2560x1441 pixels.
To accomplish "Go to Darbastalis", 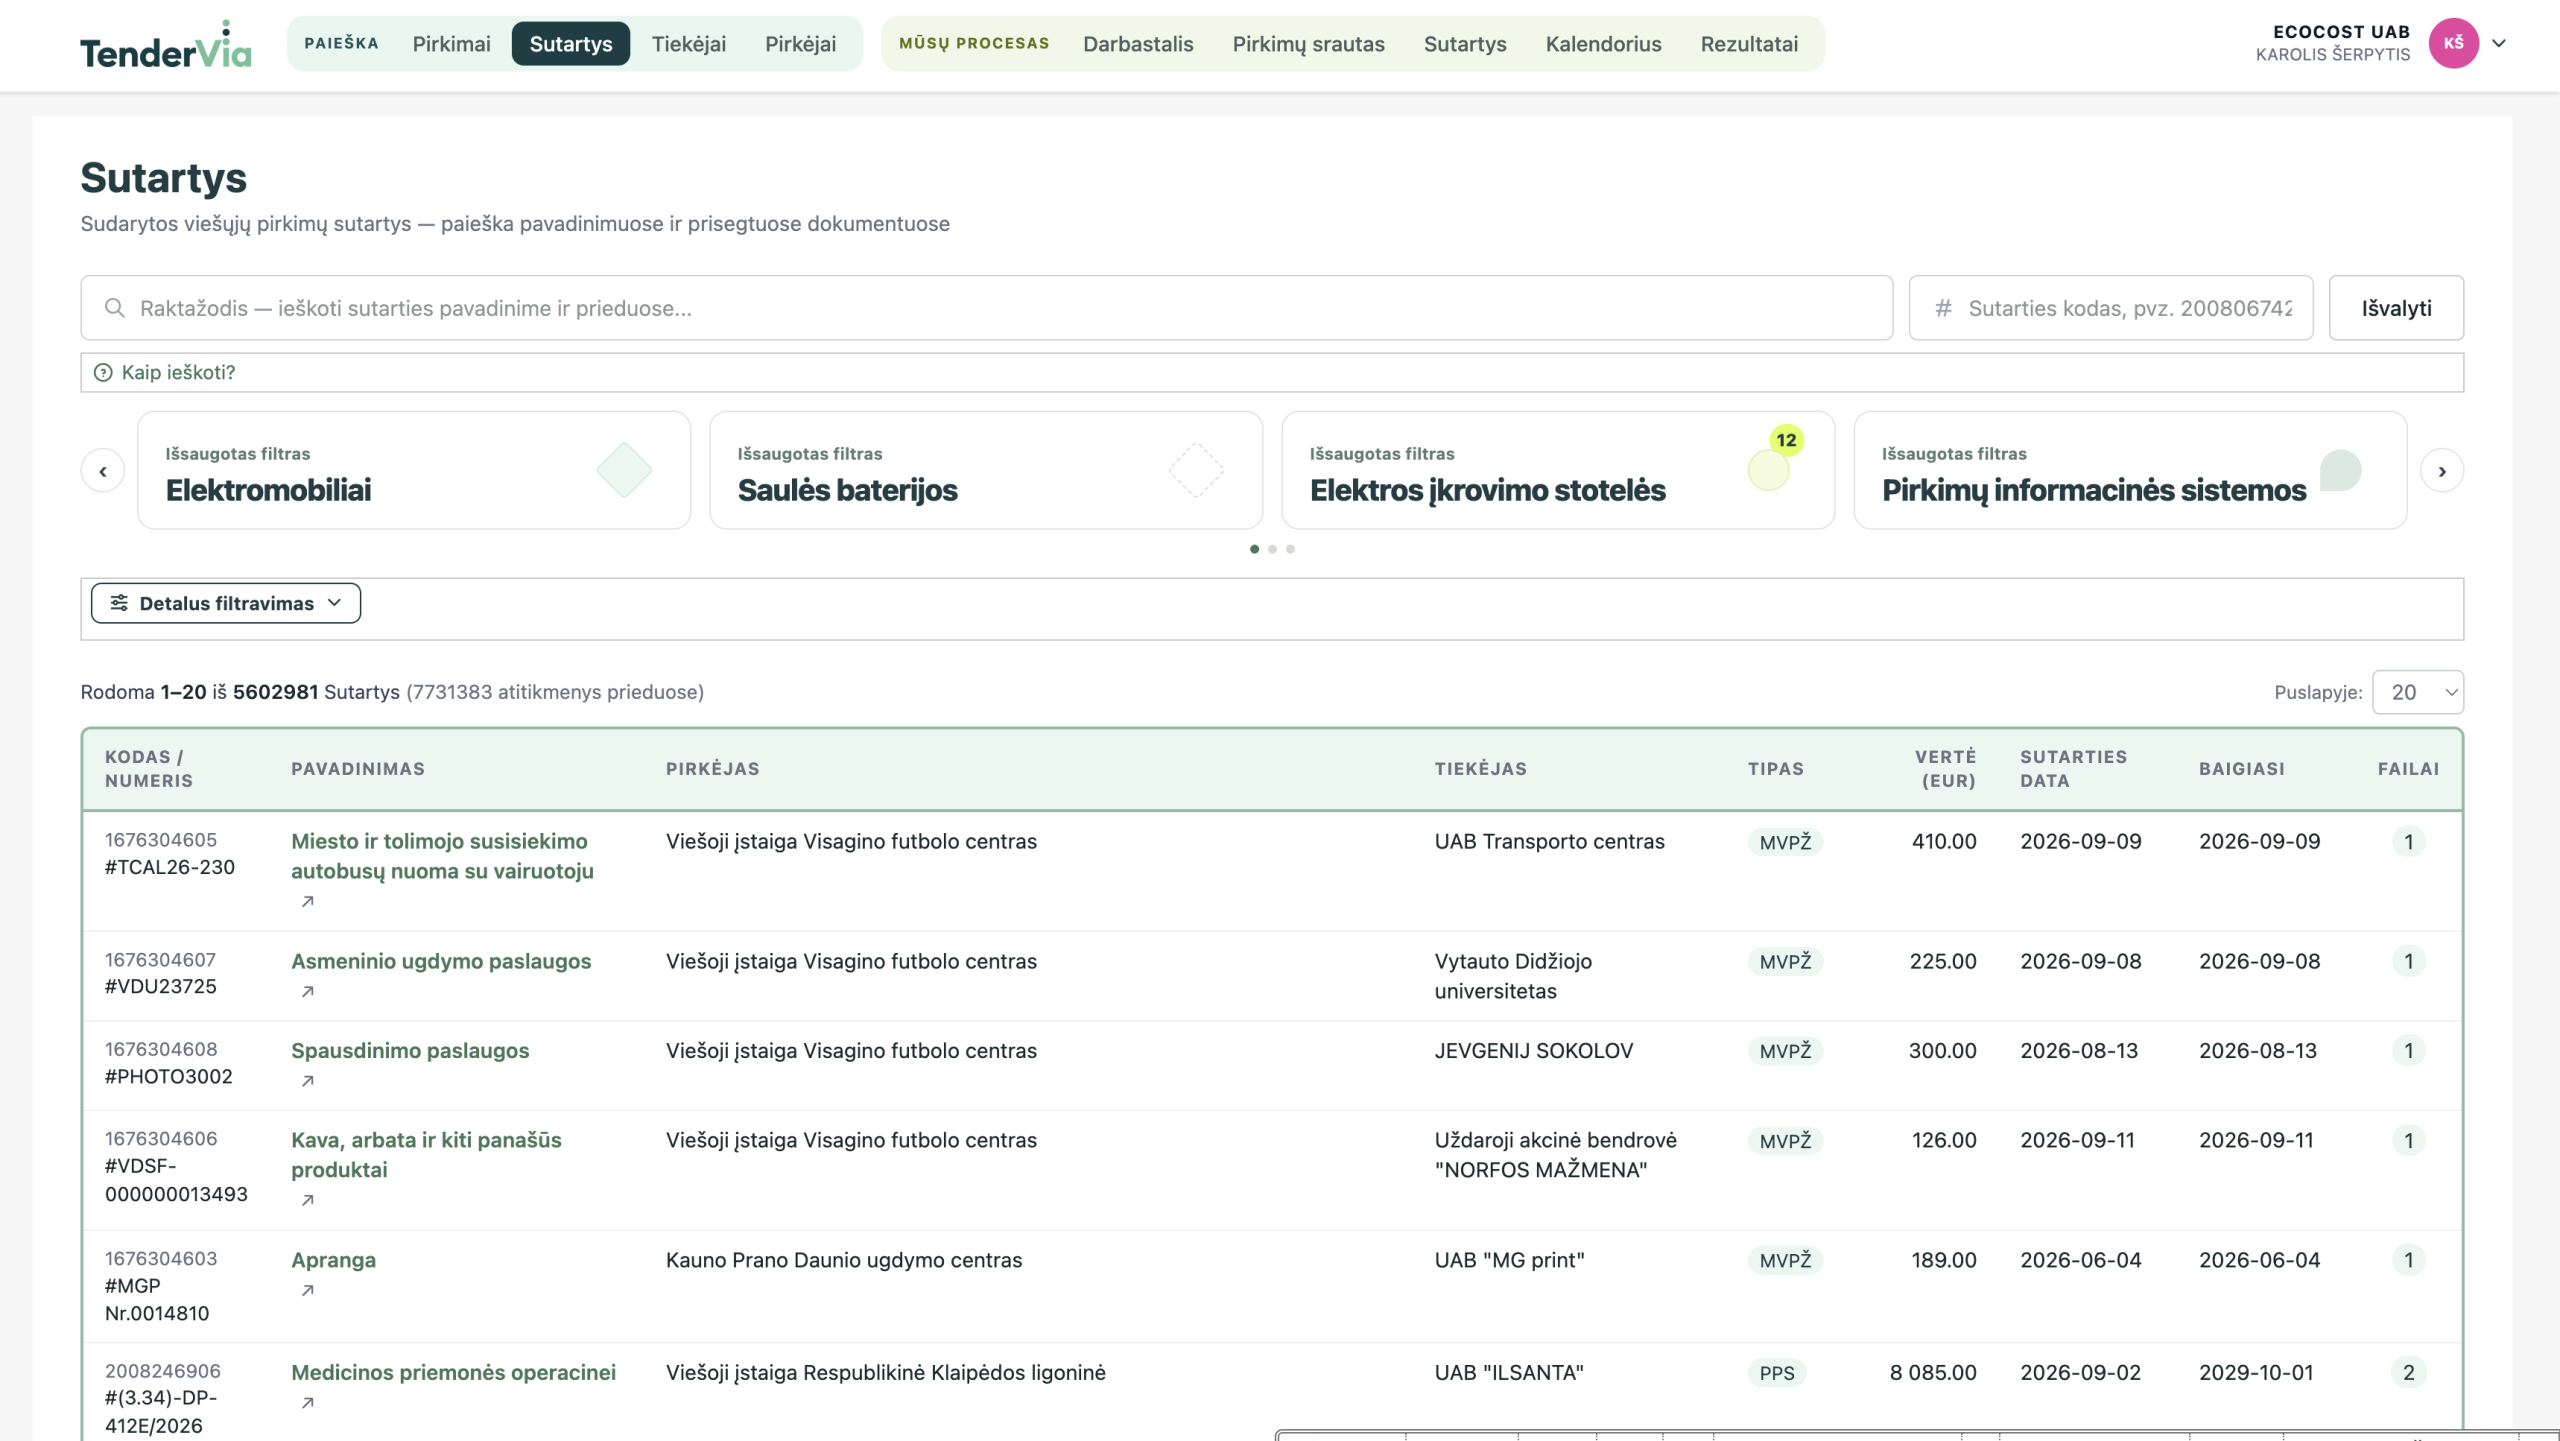I will click(1138, 44).
